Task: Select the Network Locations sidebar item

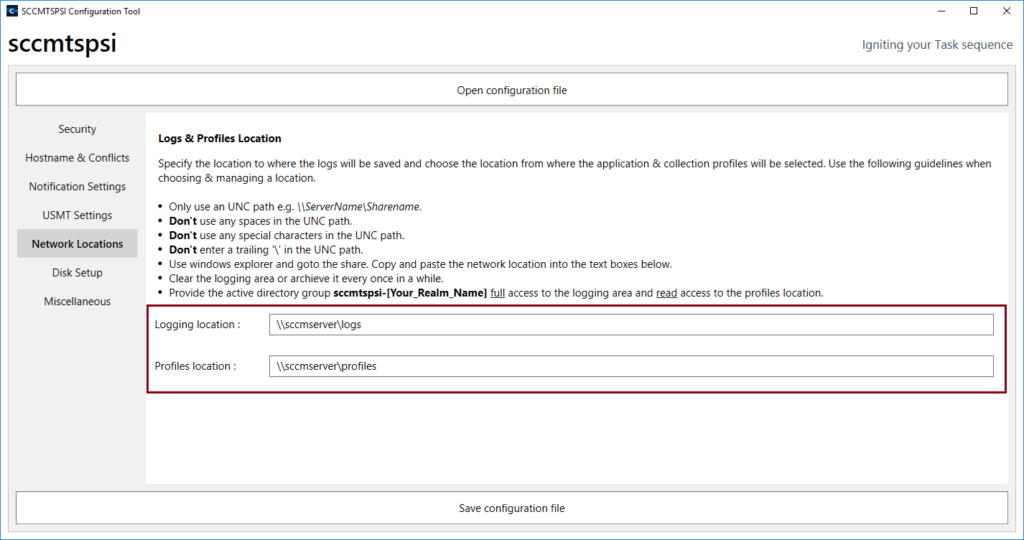Action: tap(77, 244)
